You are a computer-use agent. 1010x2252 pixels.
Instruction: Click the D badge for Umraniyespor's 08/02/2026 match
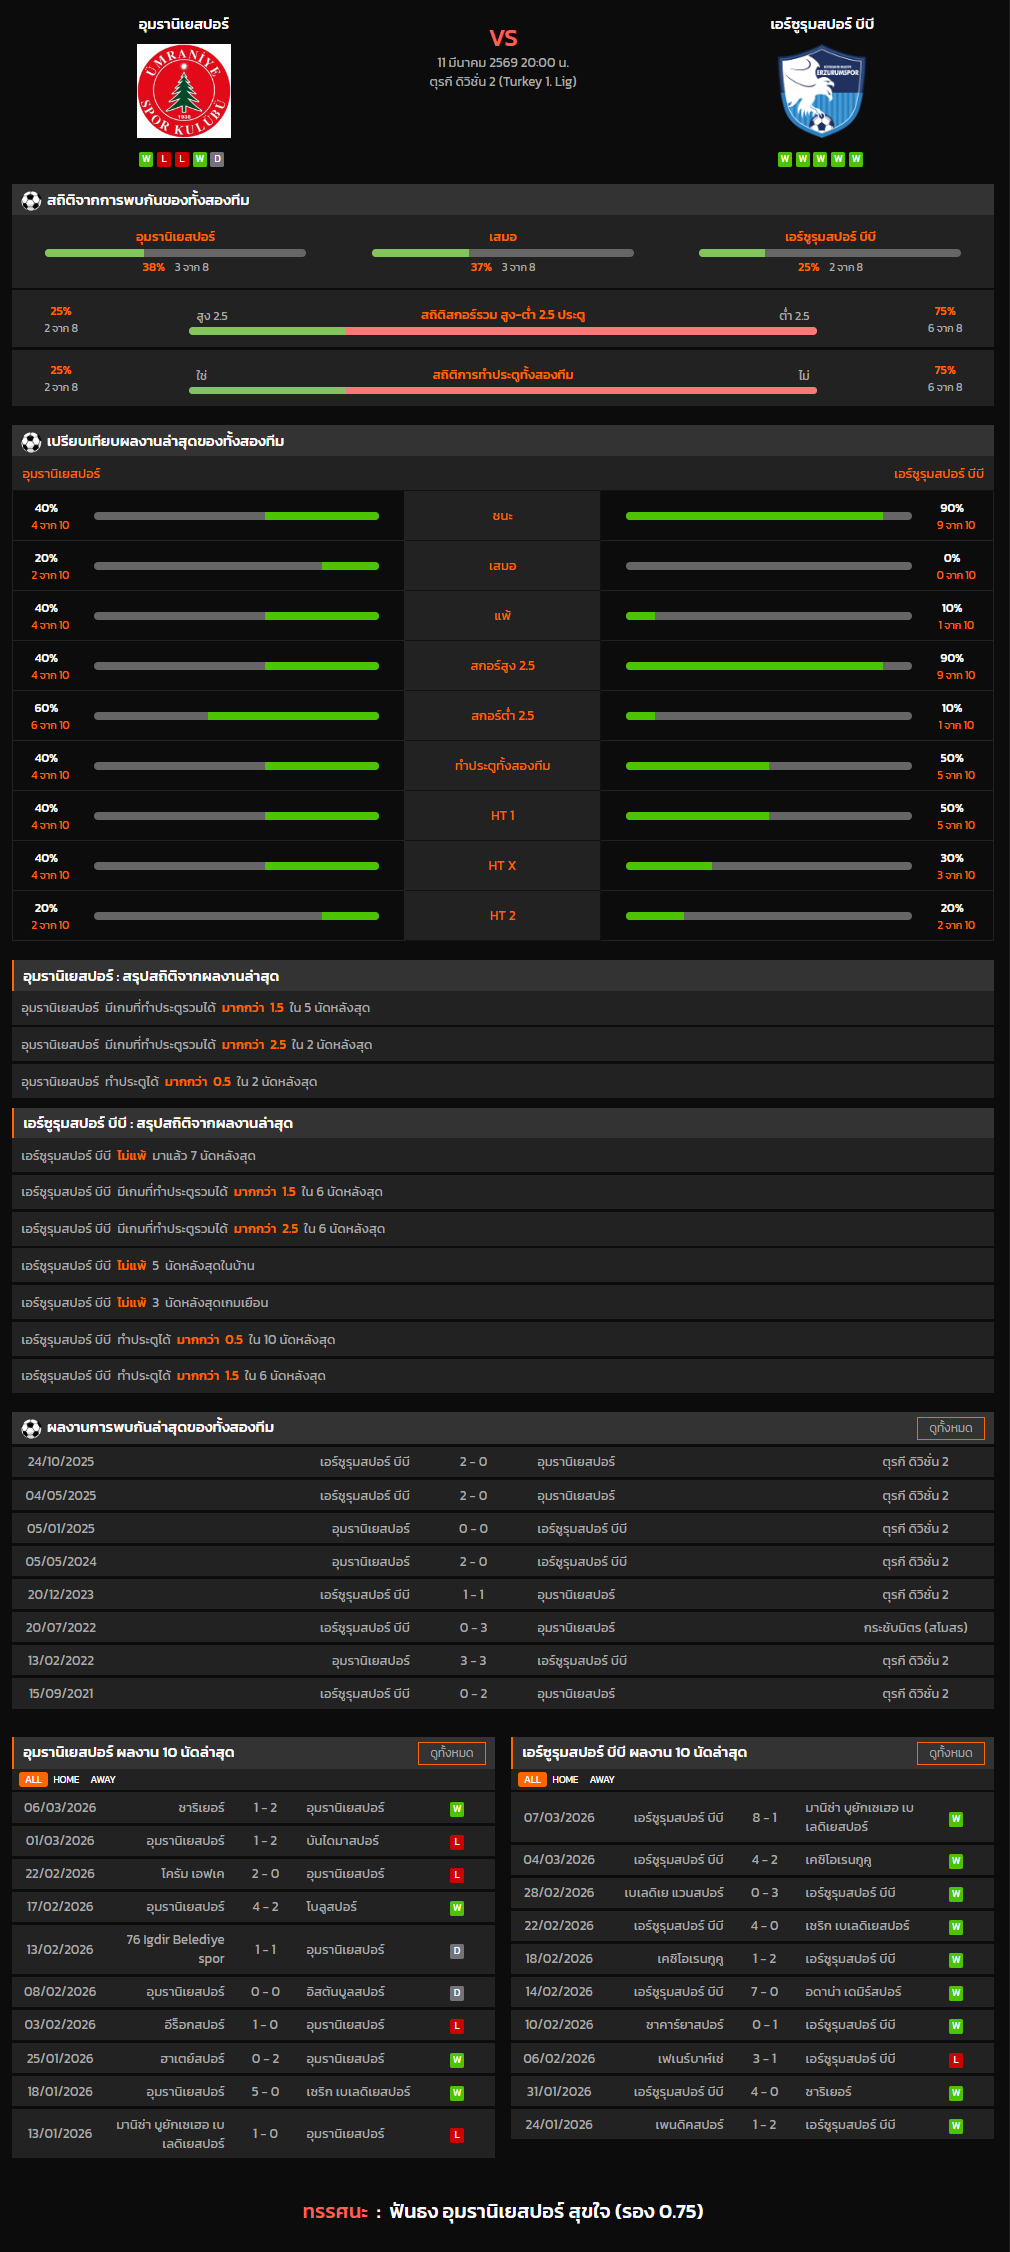[x=457, y=1992]
